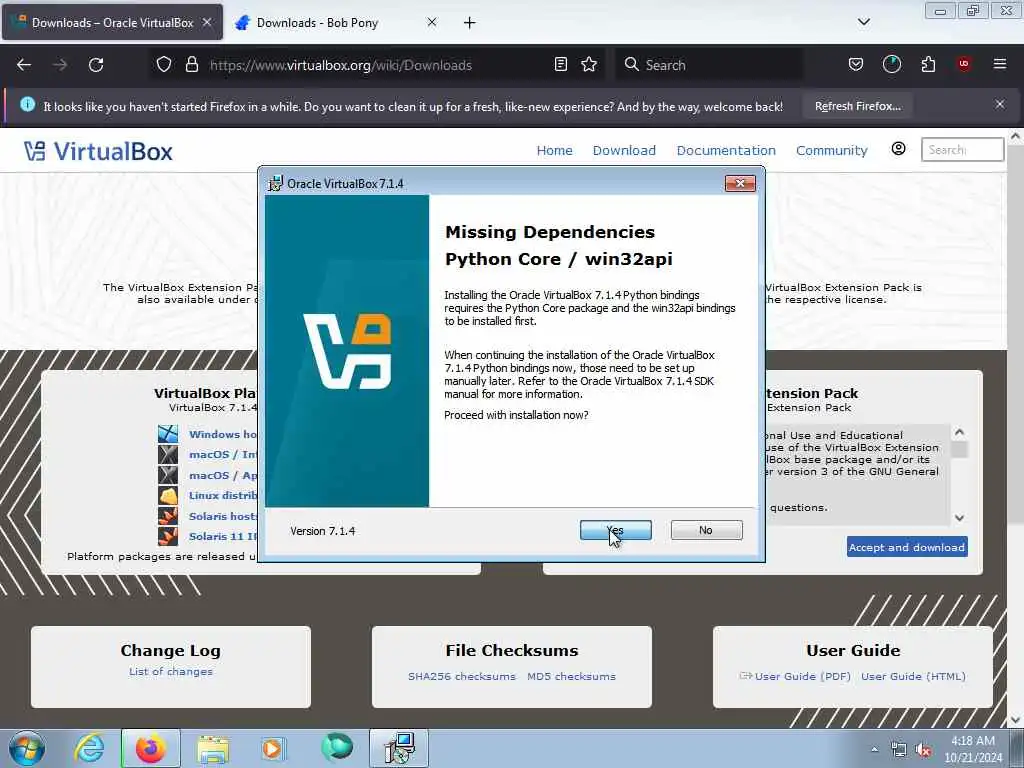Open User Guide (HTML) link
The image size is (1024, 768).
913,677
